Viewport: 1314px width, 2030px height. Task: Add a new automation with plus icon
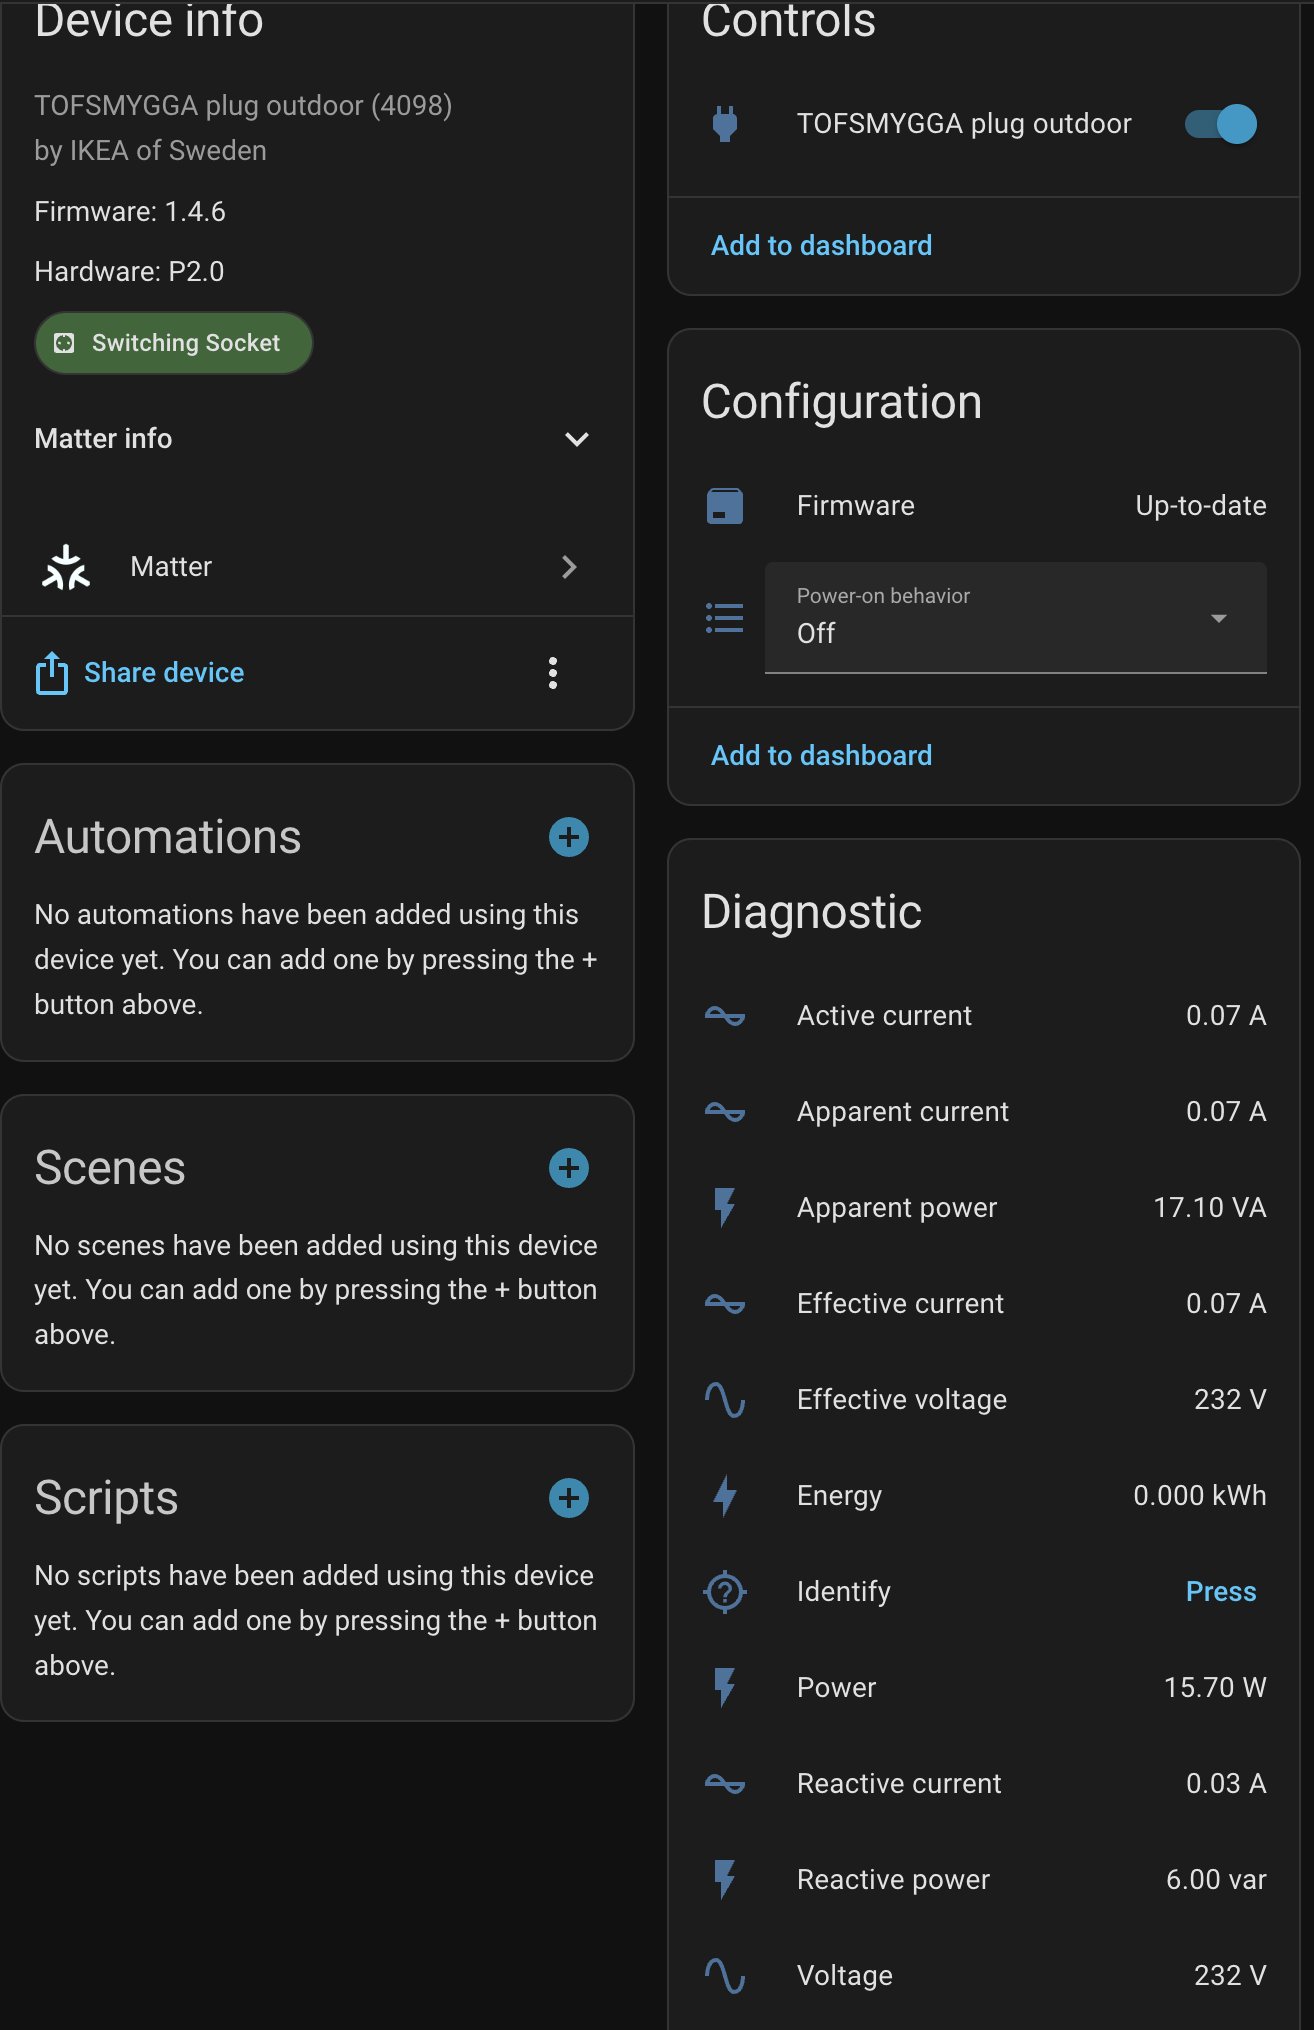coord(568,837)
